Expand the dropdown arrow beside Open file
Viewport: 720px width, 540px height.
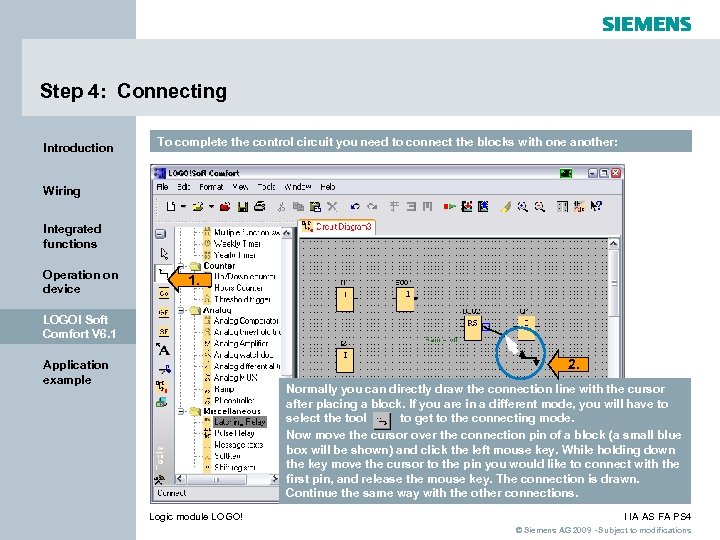point(211,207)
